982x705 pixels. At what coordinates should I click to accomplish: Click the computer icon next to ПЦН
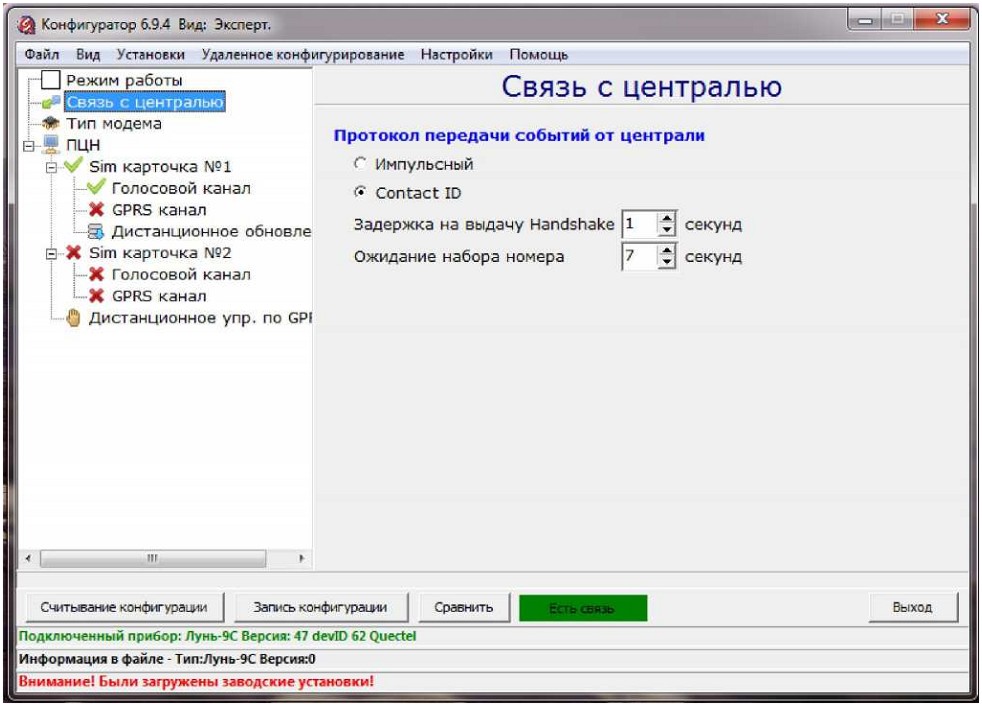click(x=51, y=145)
